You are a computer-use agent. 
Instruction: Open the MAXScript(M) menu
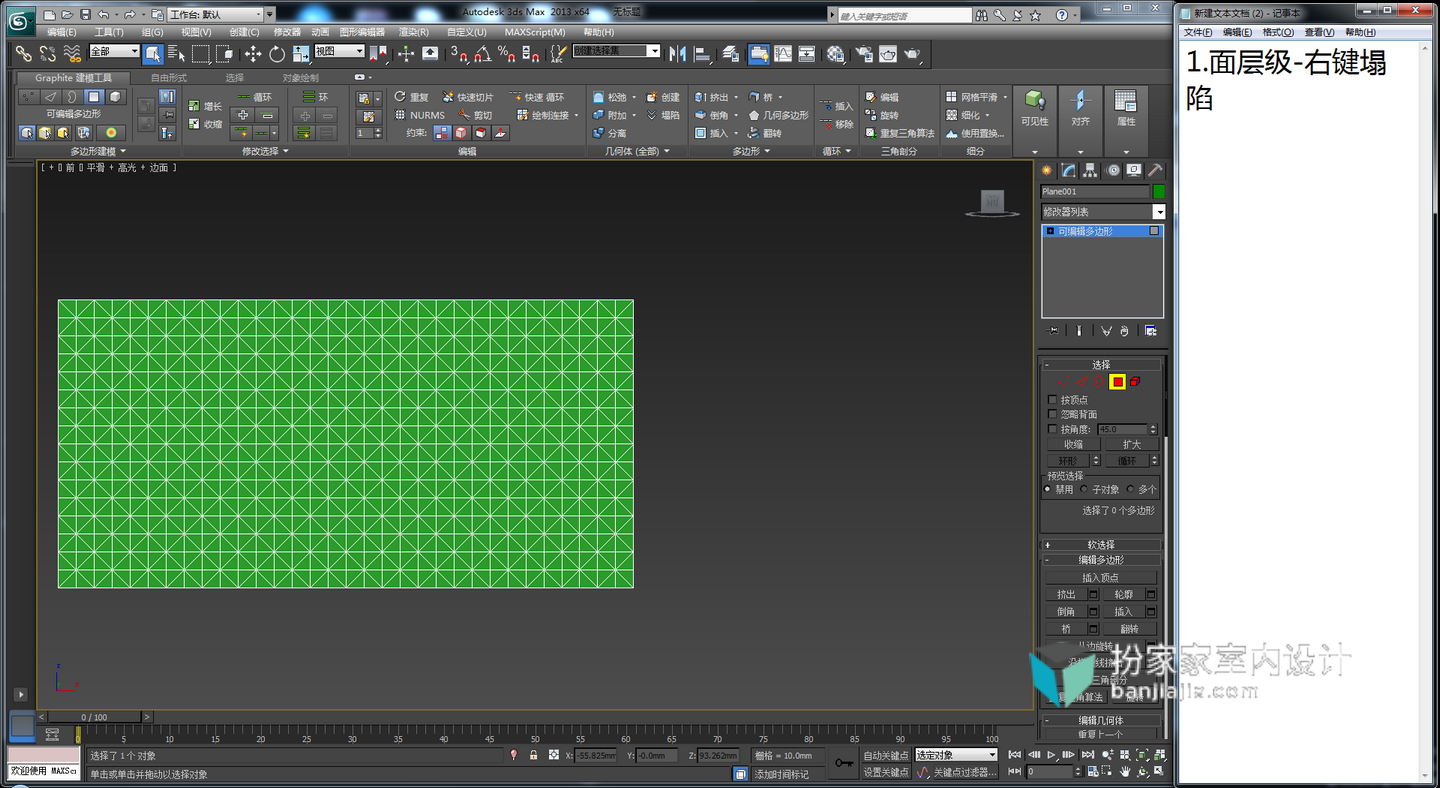(535, 32)
